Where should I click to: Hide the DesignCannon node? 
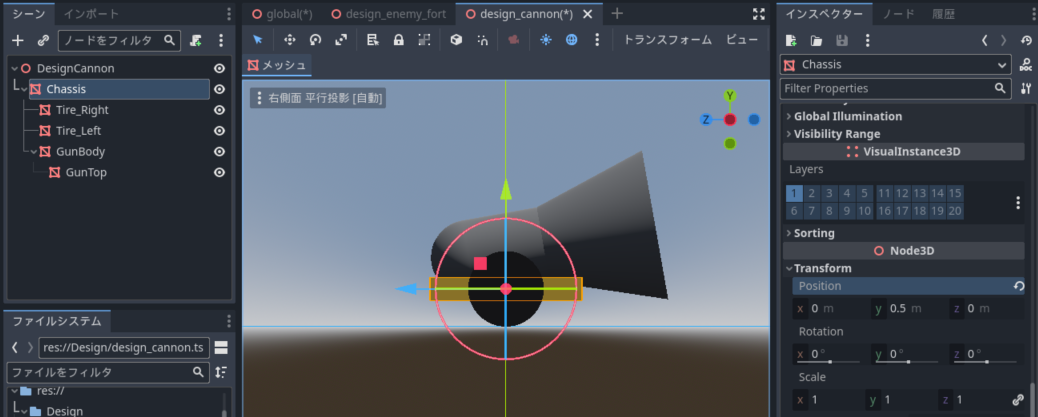(219, 68)
